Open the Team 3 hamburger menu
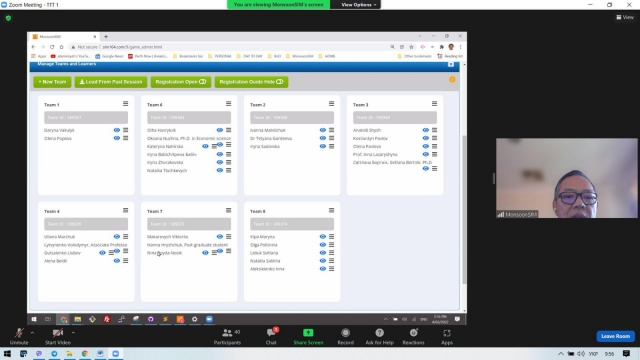The image size is (640, 360). pos(434,104)
